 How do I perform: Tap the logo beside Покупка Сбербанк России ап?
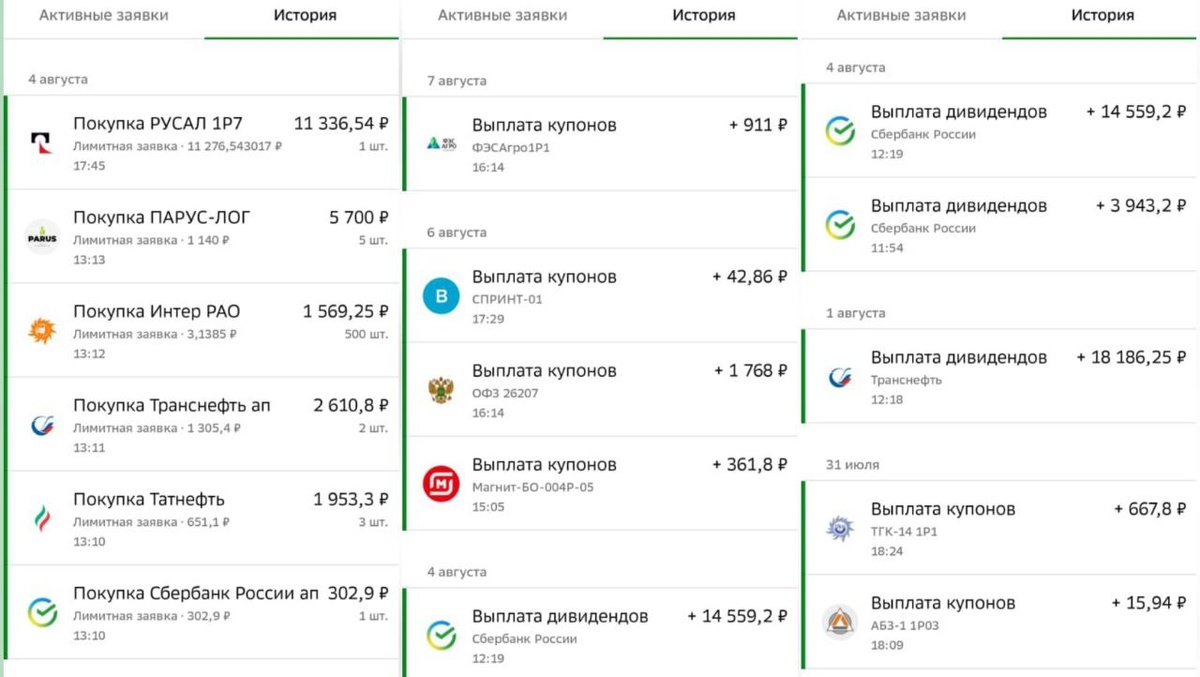point(42,613)
